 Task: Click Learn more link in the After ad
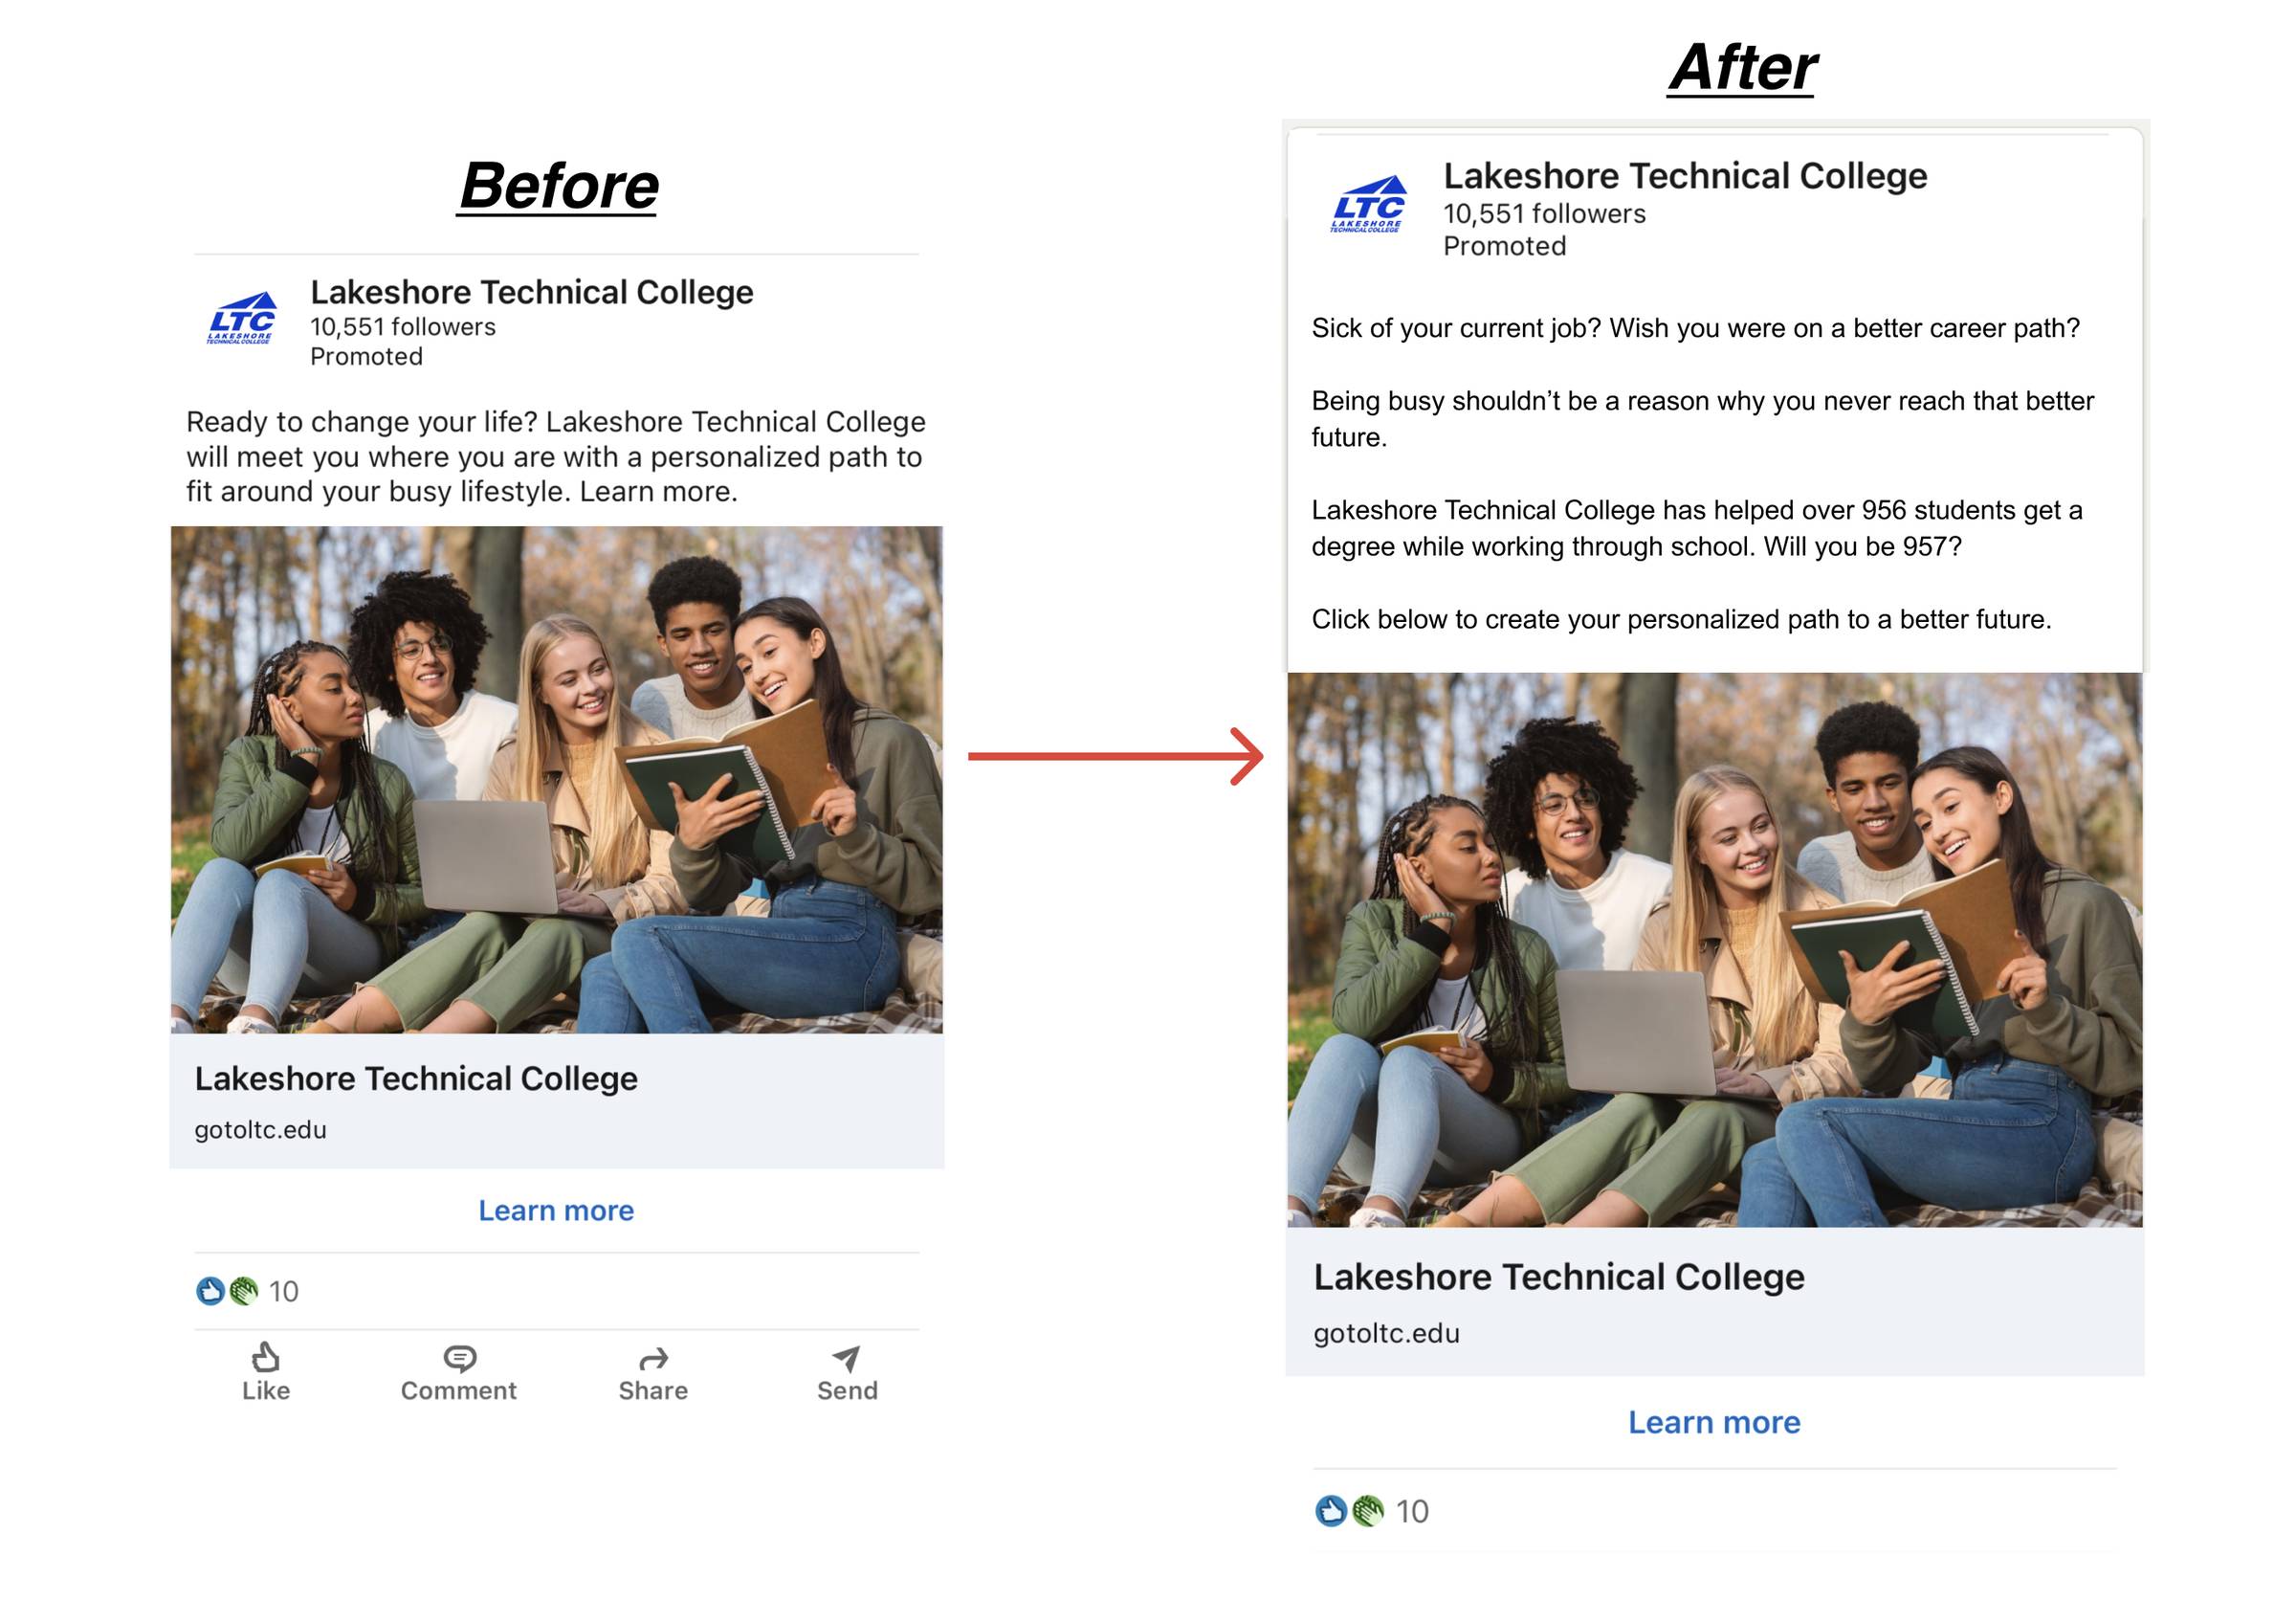coord(1714,1422)
